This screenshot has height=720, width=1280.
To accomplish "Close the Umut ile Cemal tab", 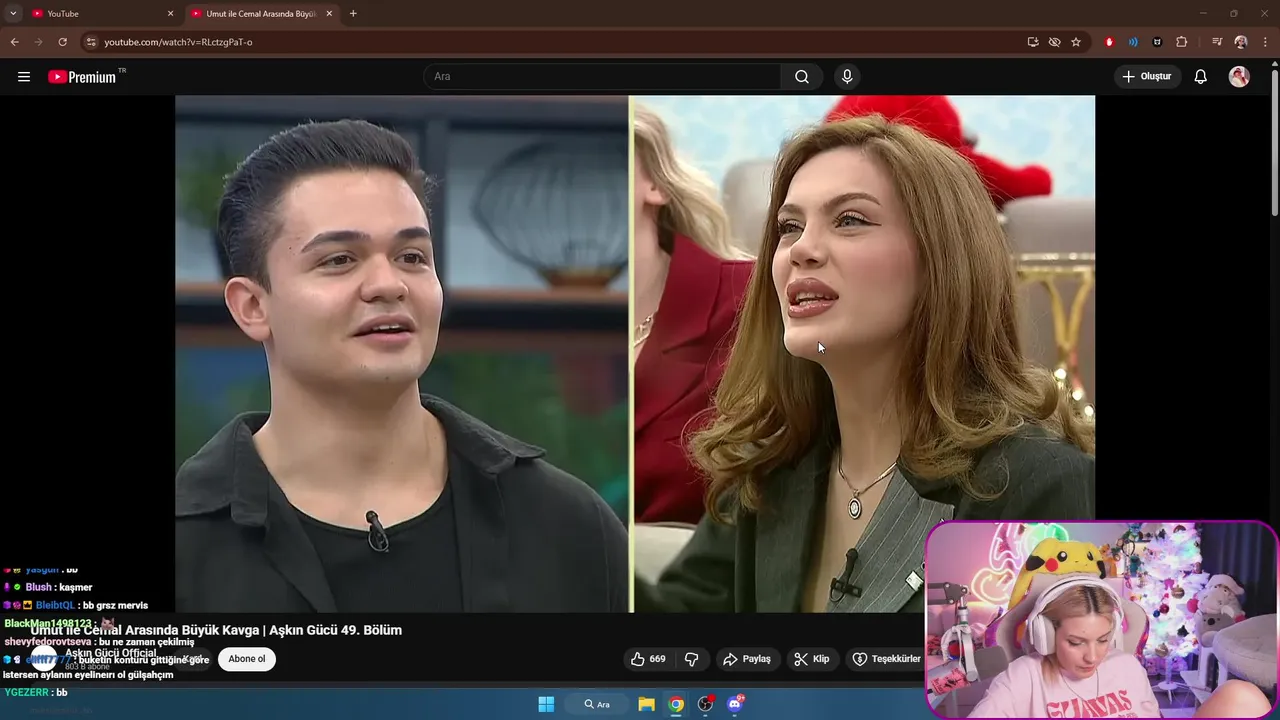I will (329, 13).
